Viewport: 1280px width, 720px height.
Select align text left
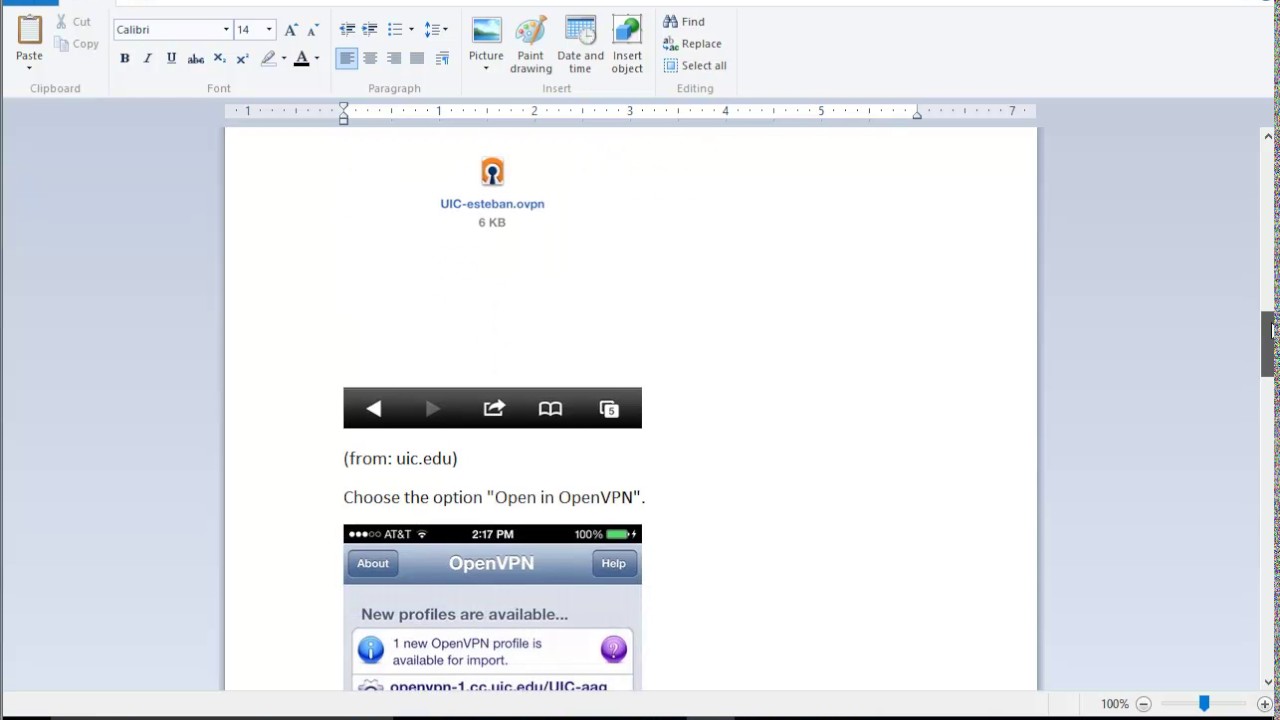(347, 59)
